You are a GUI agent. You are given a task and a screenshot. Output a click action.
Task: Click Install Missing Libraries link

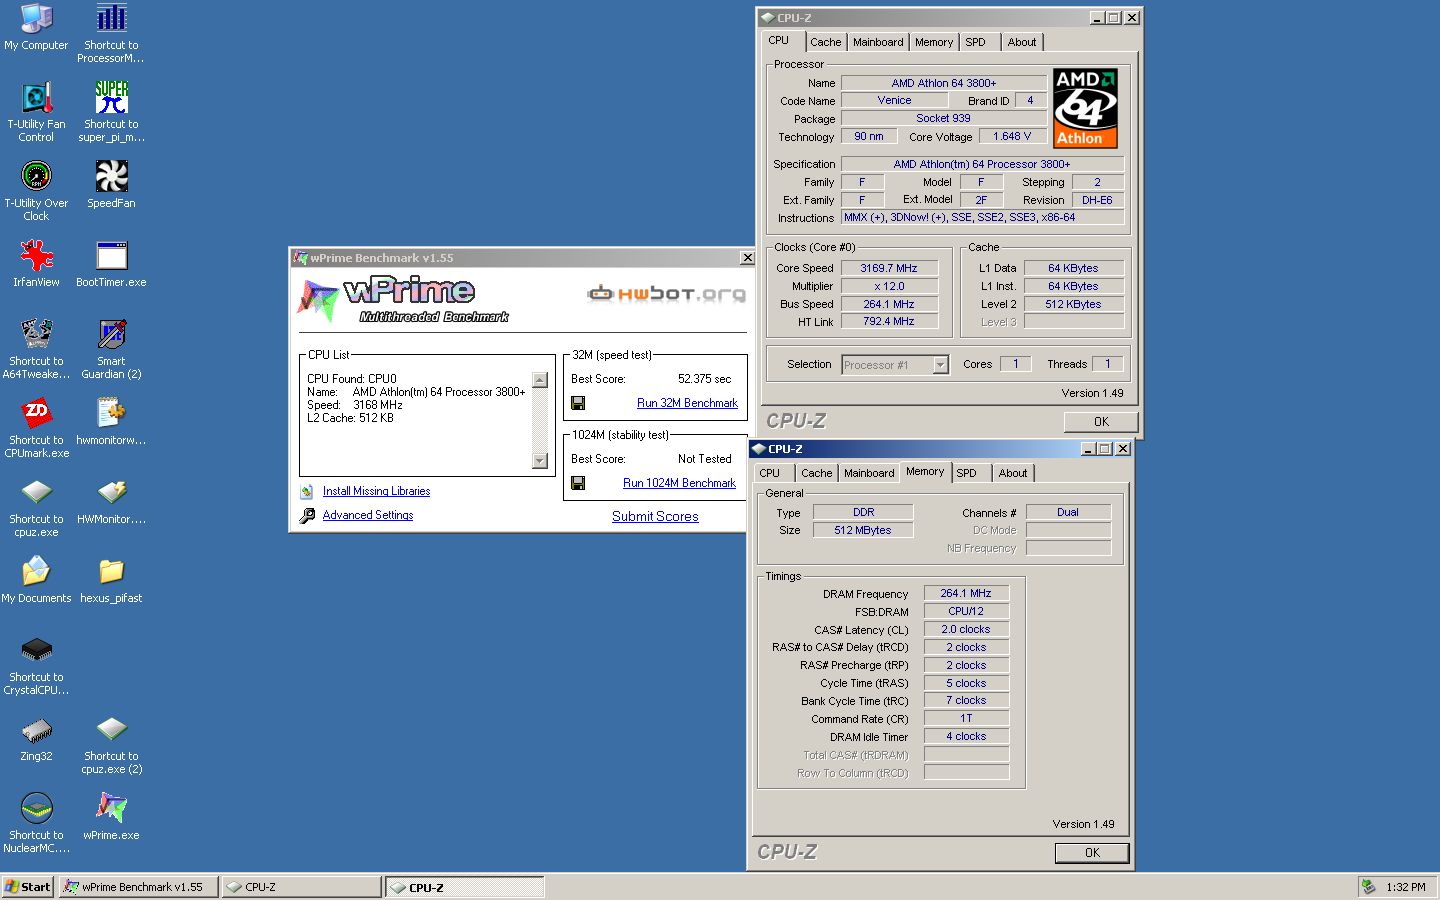[376, 491]
